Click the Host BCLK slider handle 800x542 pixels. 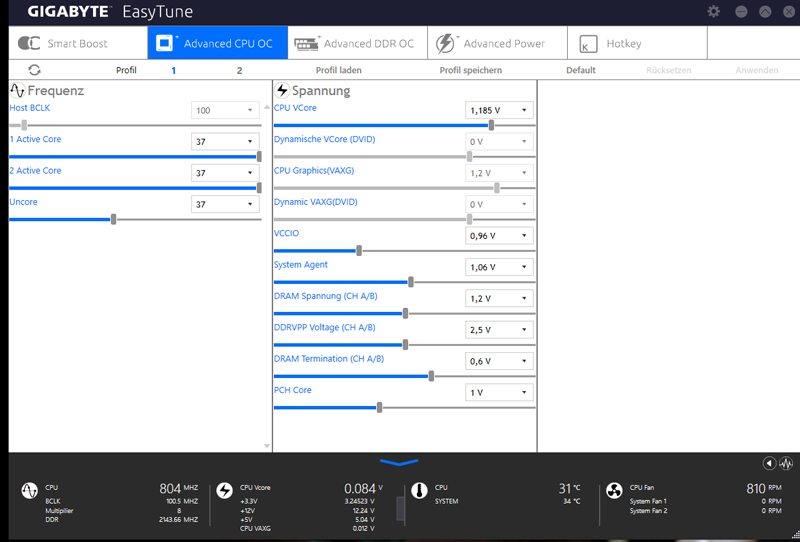click(x=24, y=125)
